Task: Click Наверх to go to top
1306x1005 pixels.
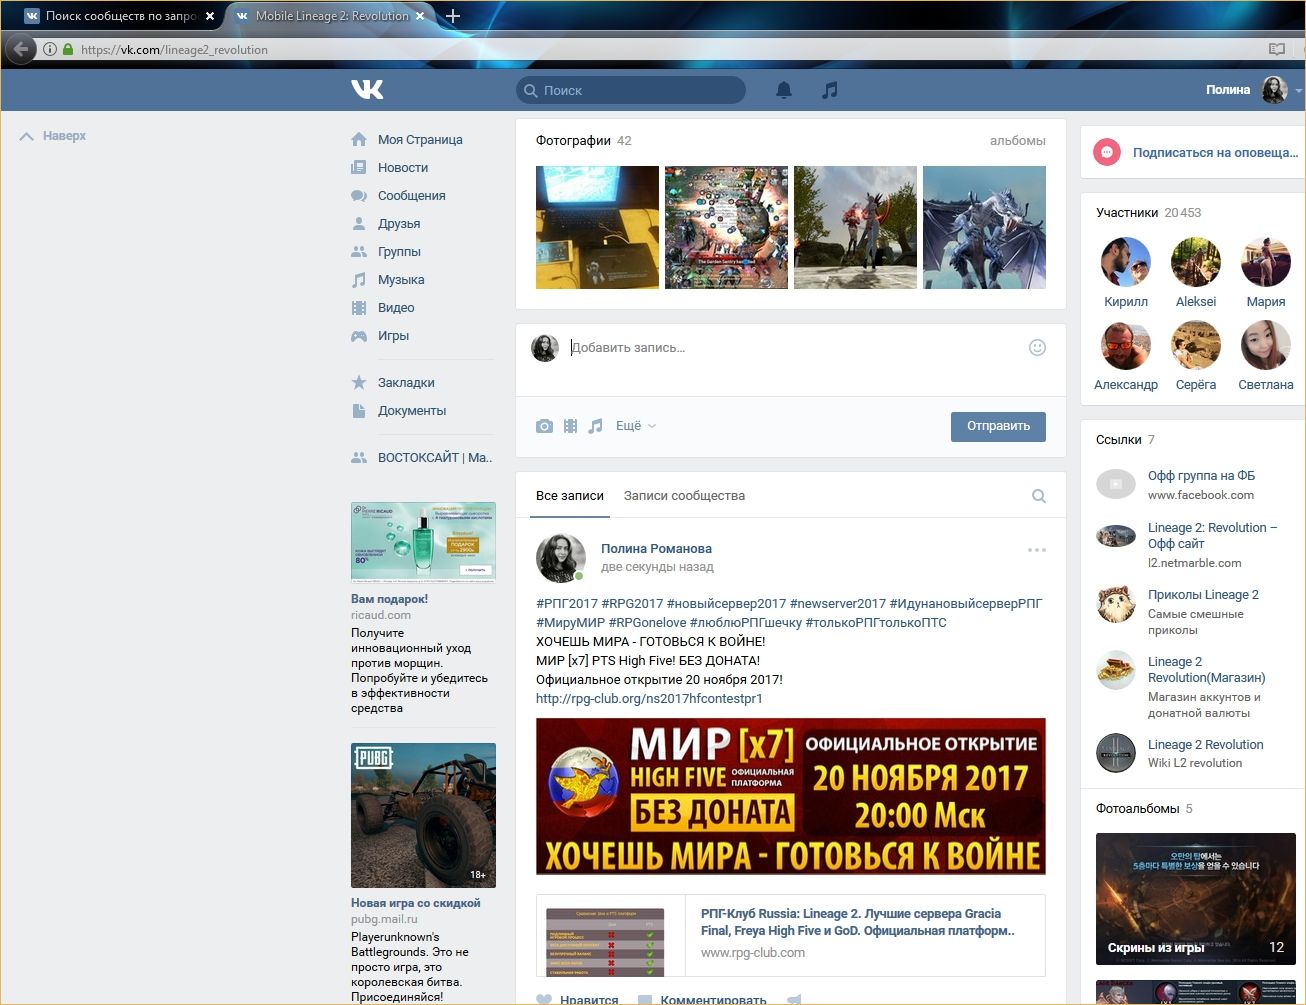Action: tap(53, 136)
